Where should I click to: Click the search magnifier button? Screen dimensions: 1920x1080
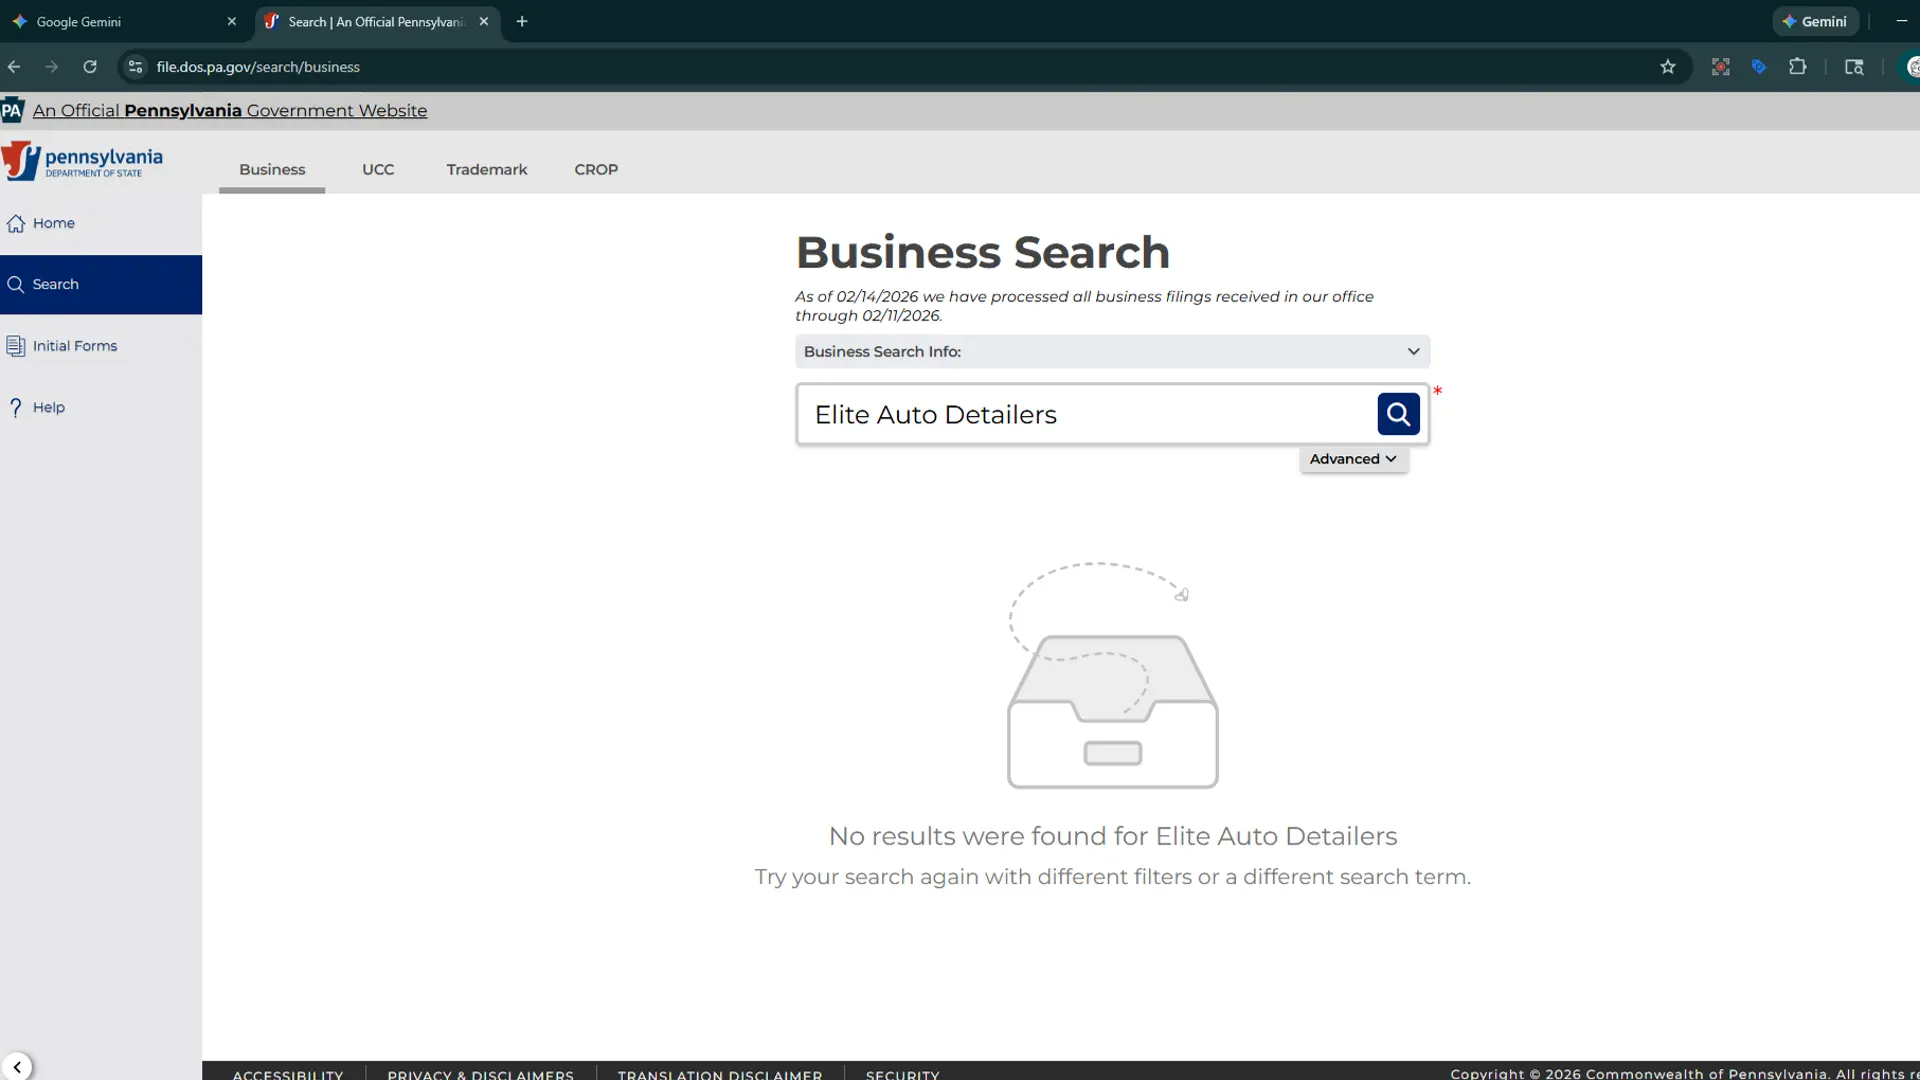click(x=1398, y=414)
